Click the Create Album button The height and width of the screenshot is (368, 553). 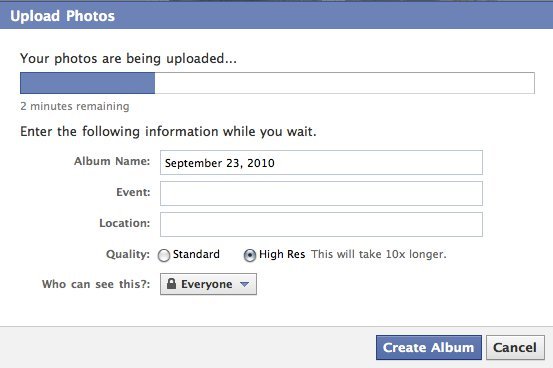coord(429,348)
